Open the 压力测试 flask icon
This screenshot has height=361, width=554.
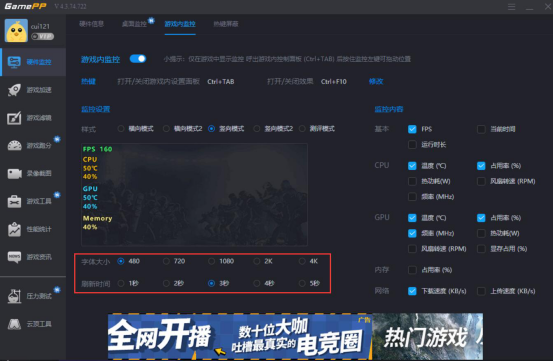(x=14, y=296)
